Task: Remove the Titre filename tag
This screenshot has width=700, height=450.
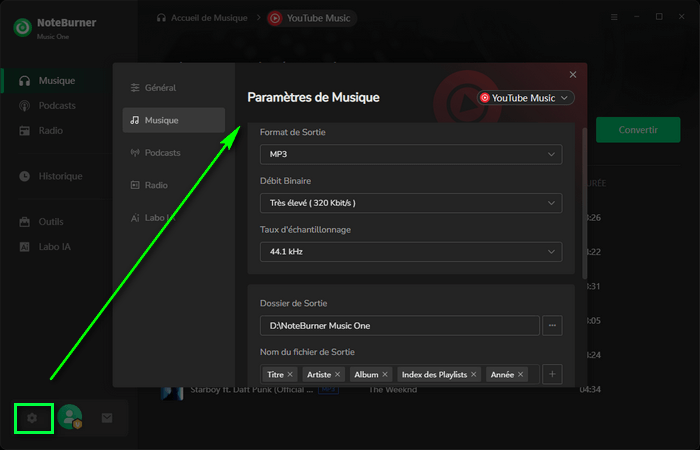Action: click(x=290, y=375)
